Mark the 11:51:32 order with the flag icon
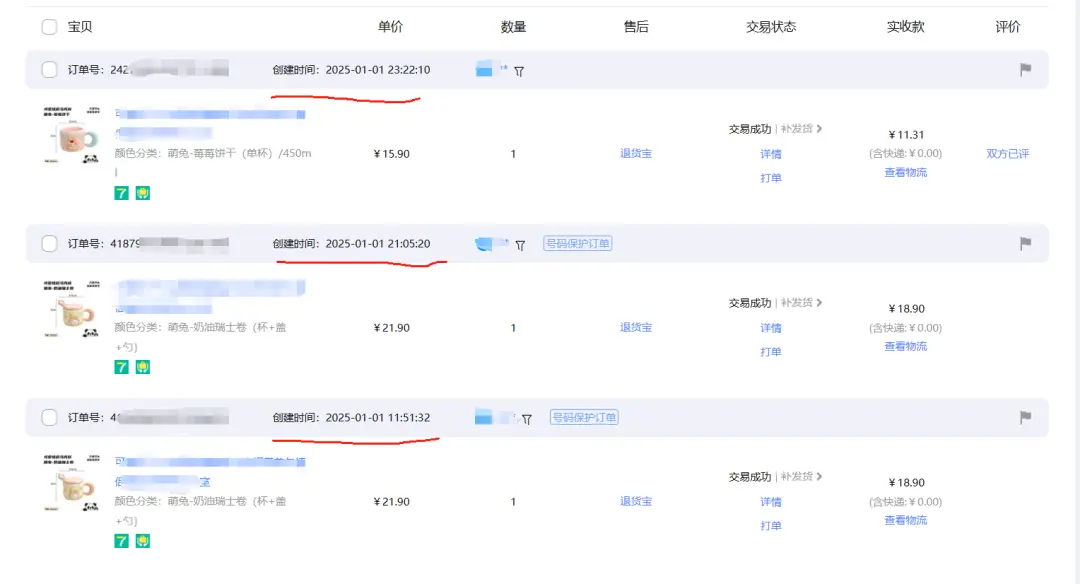The width and height of the screenshot is (1080, 584). tap(1025, 418)
